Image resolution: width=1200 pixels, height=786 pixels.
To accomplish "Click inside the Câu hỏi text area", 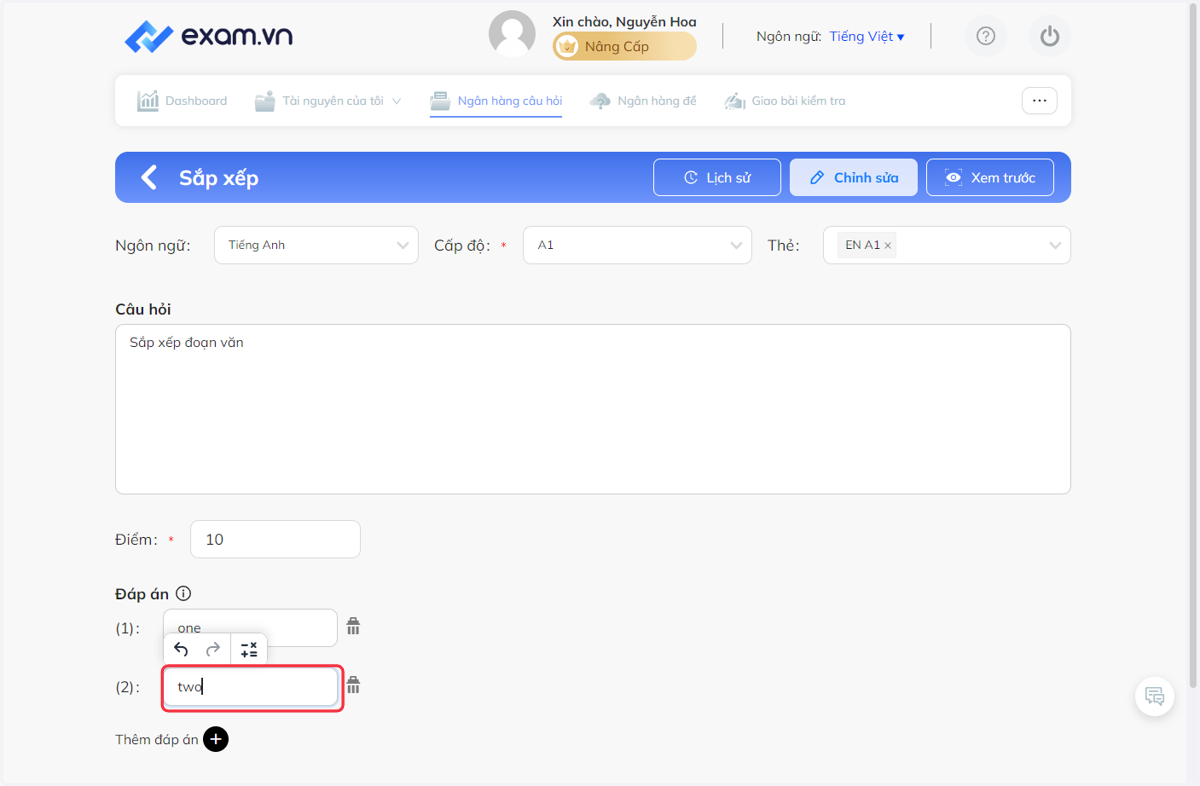I will point(593,409).
